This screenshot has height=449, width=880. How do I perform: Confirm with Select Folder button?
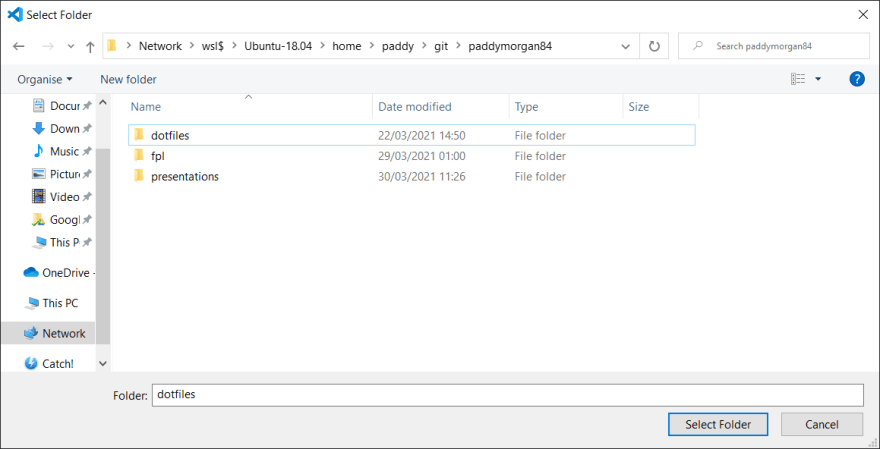718,424
